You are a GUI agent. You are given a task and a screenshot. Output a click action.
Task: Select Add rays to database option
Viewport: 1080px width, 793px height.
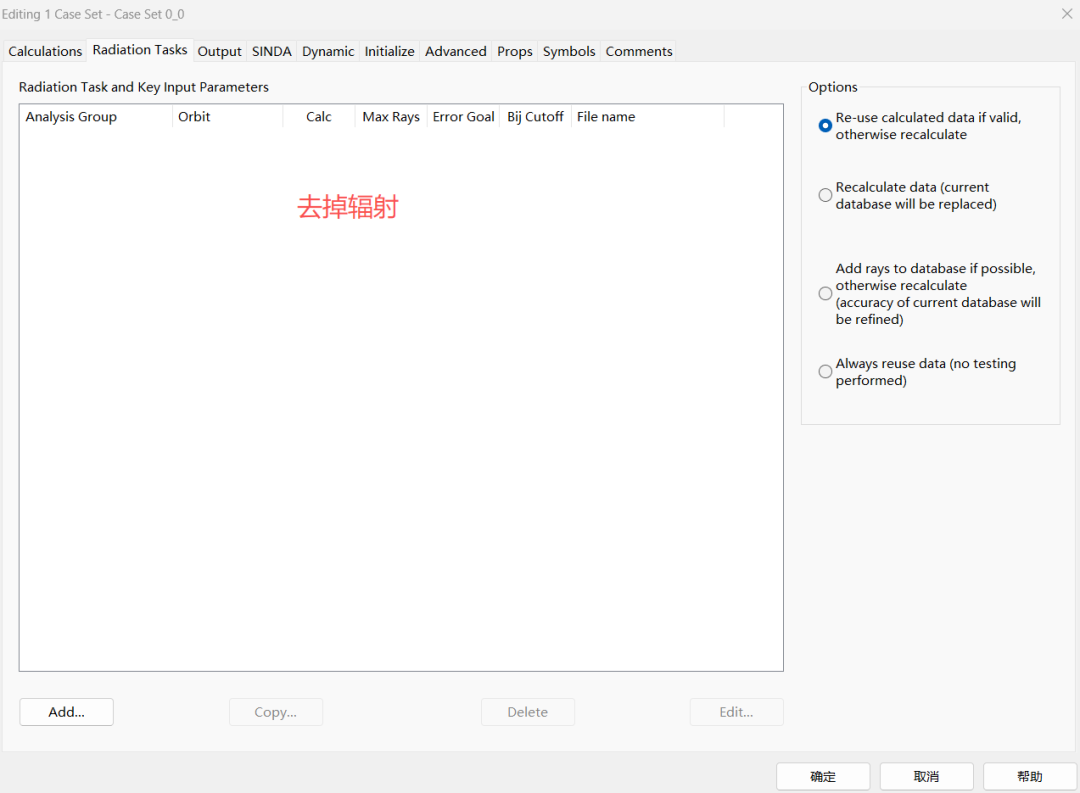825,294
